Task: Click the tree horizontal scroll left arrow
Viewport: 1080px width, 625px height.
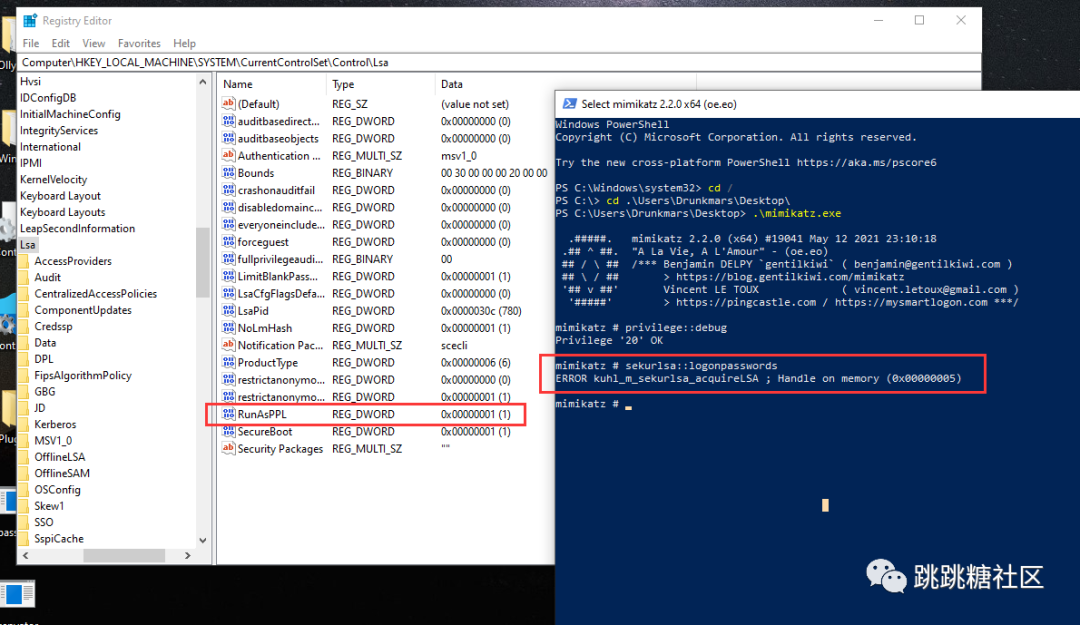Action: coord(25,555)
